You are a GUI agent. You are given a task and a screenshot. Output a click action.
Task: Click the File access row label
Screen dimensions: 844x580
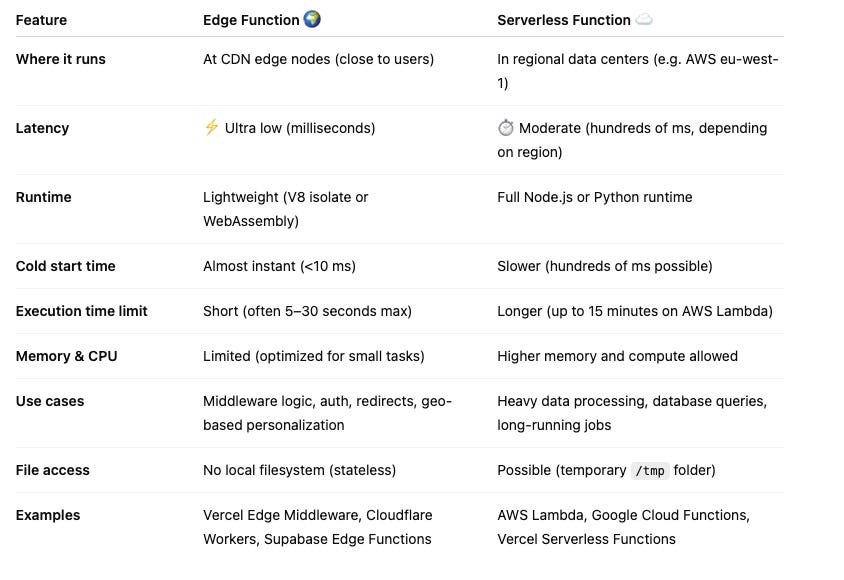click(52, 470)
